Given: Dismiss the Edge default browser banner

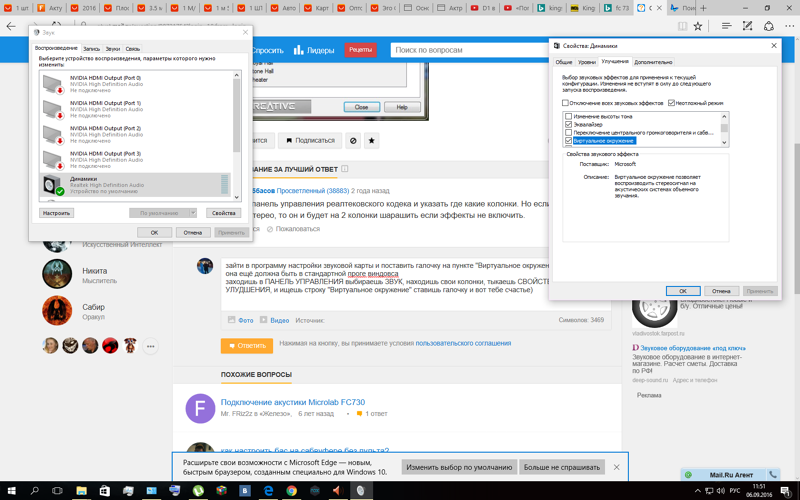Looking at the screenshot, I should pyautogui.click(x=616, y=467).
